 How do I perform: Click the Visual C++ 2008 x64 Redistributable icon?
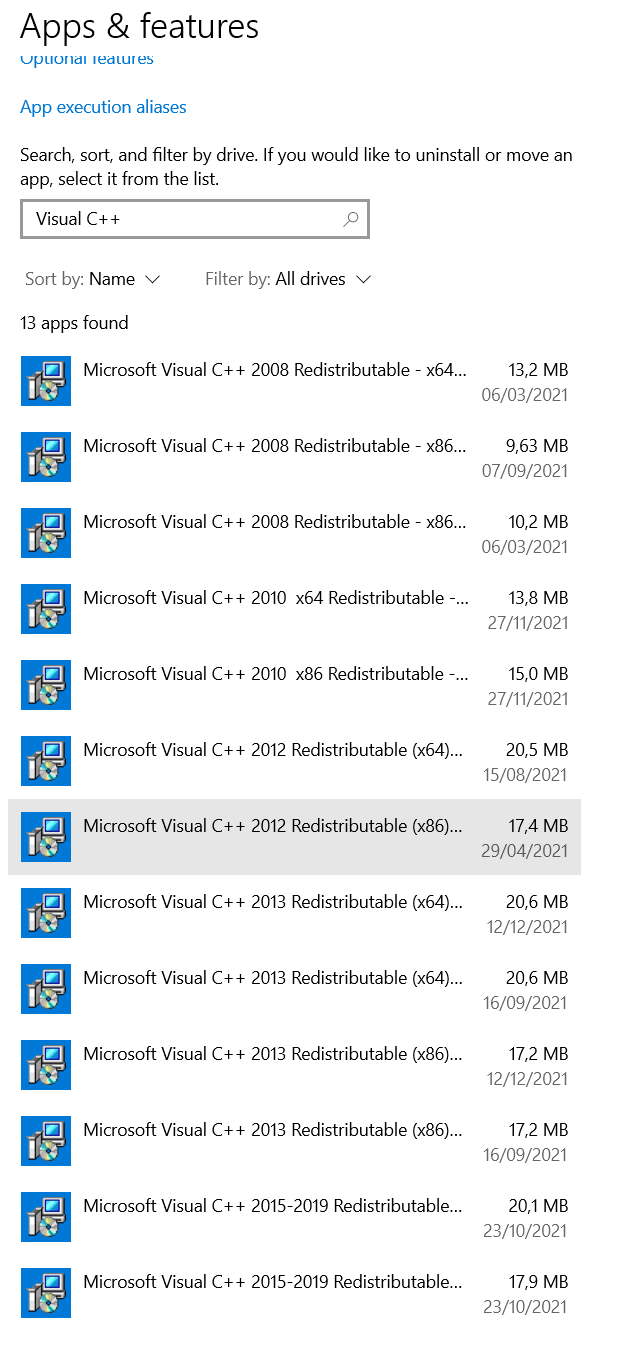pos(46,381)
